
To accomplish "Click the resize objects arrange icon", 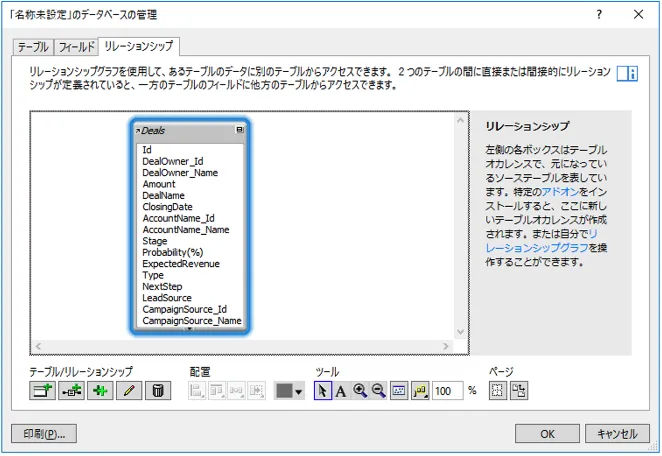I will click(256, 391).
